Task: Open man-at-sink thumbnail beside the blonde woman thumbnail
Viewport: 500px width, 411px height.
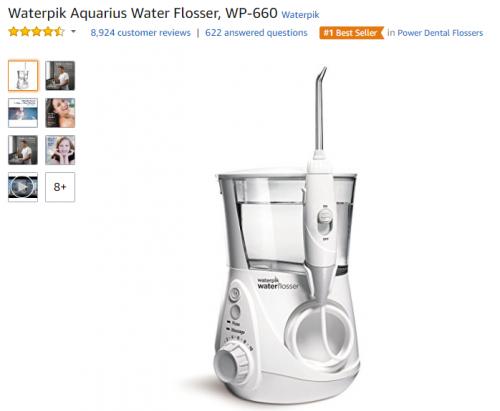Action: tap(23, 150)
